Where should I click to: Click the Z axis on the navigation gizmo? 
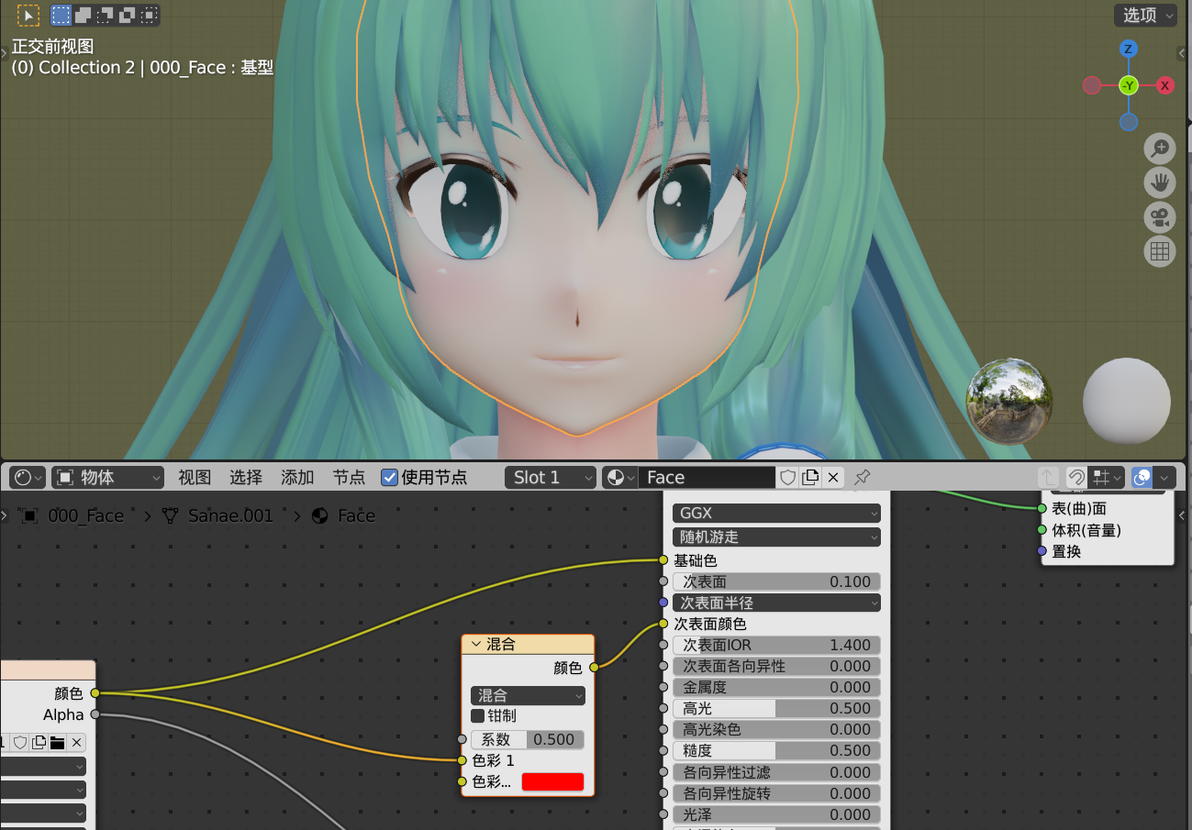[x=1128, y=49]
